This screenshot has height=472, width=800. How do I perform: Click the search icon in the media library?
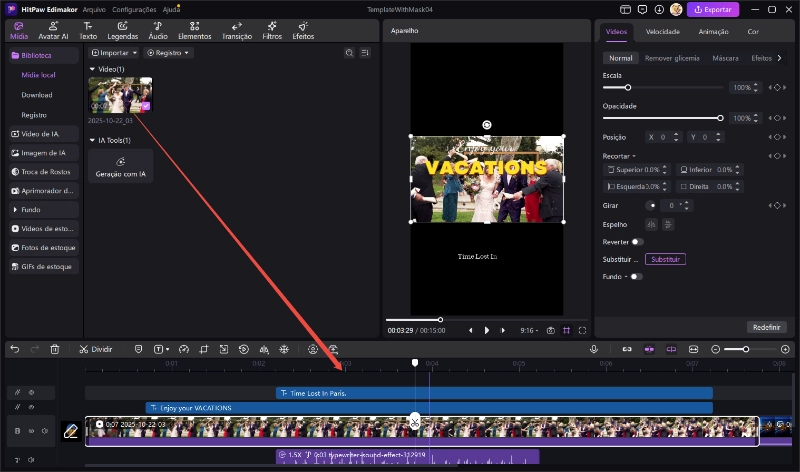coord(351,52)
